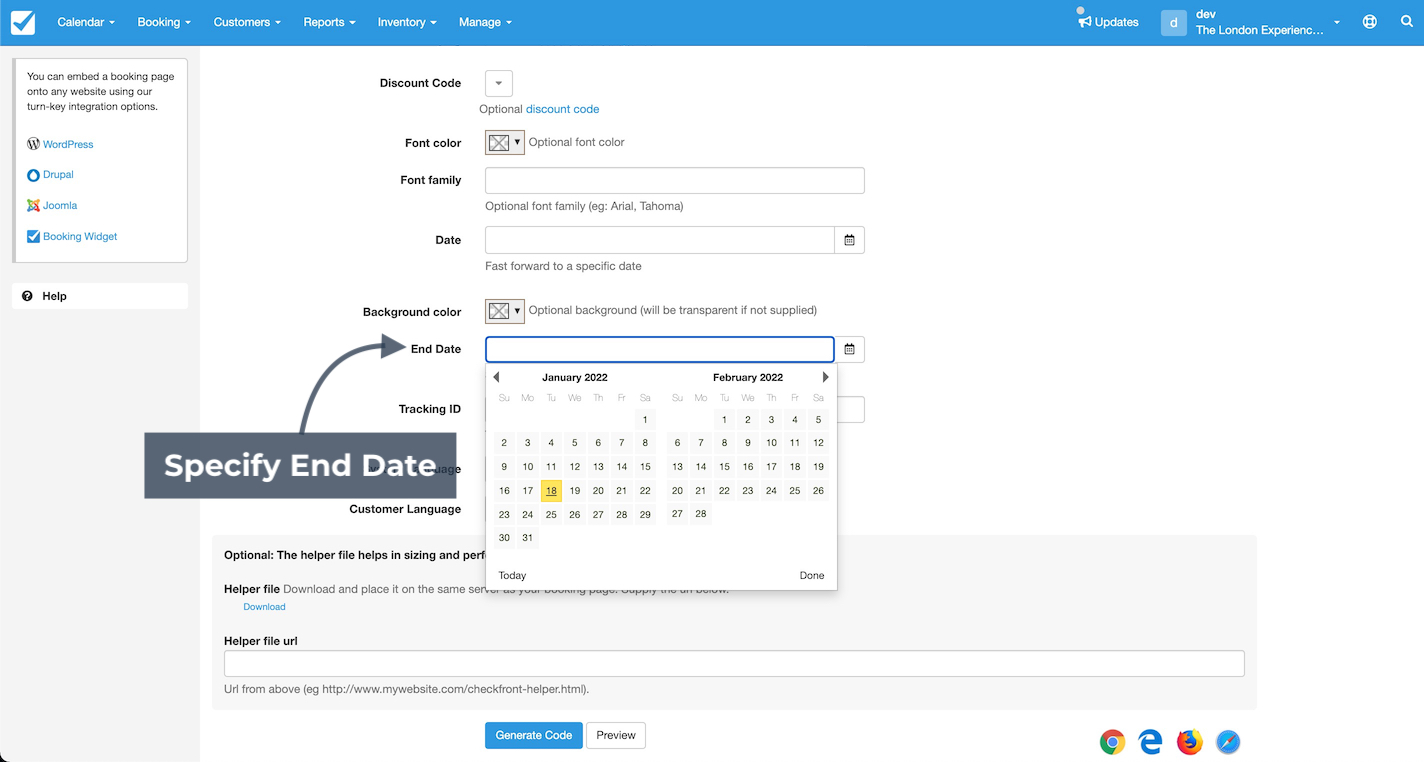Click the February 2022 month heading
The image size is (1424, 762).
[x=748, y=377]
